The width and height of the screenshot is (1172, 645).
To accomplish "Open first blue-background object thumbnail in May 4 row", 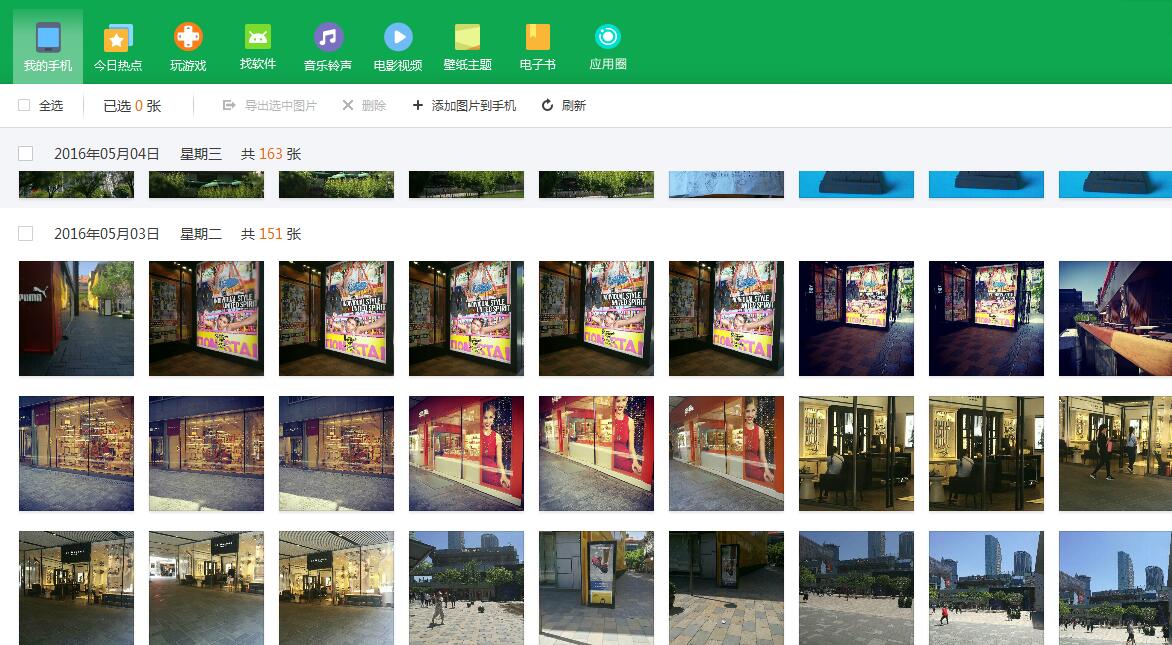I will (856, 184).
